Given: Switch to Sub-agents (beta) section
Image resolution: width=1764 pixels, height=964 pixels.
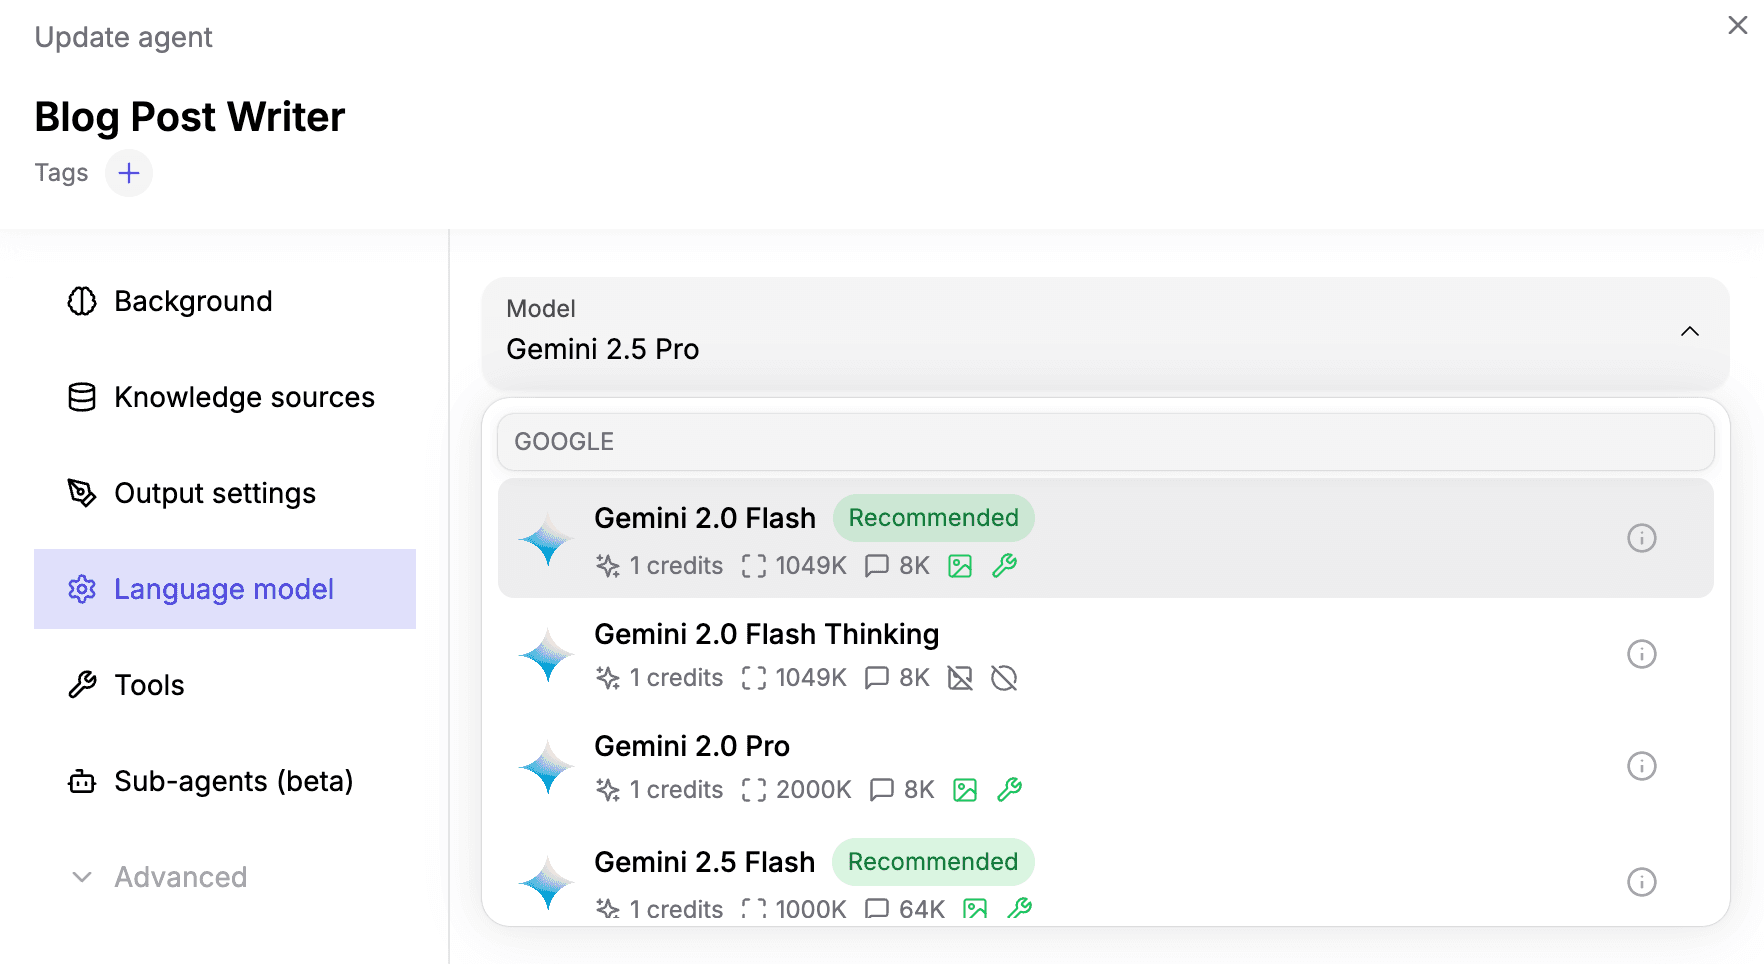Looking at the screenshot, I should tap(233, 781).
